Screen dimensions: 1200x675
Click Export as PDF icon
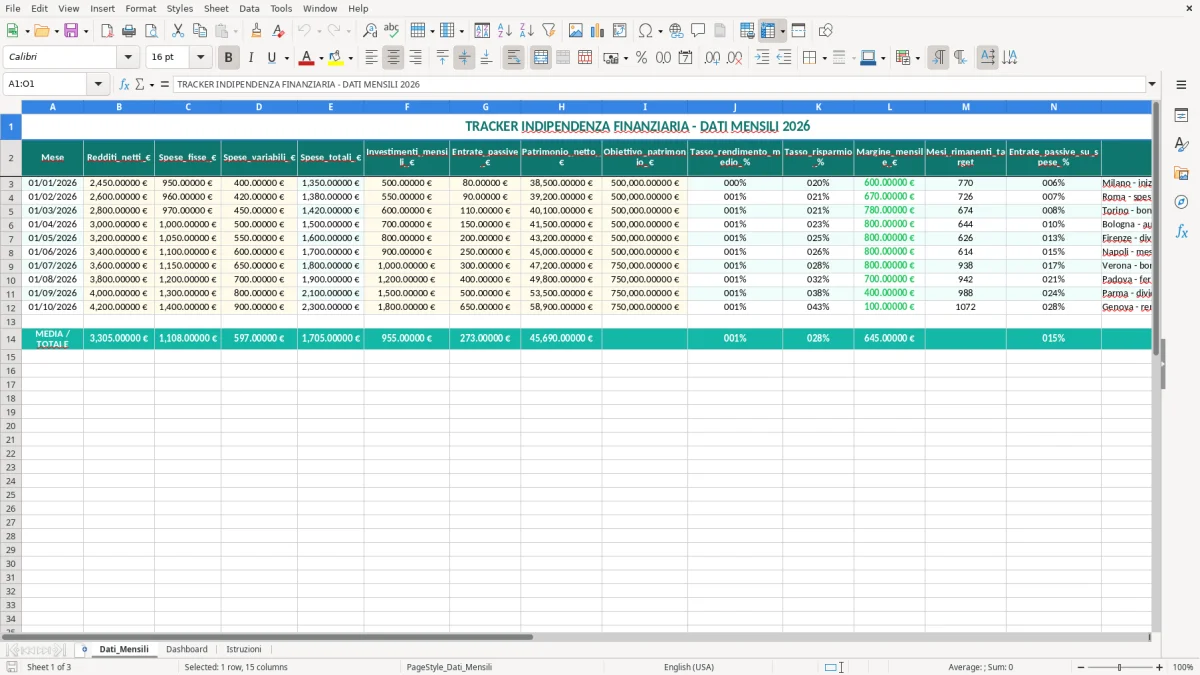point(107,31)
